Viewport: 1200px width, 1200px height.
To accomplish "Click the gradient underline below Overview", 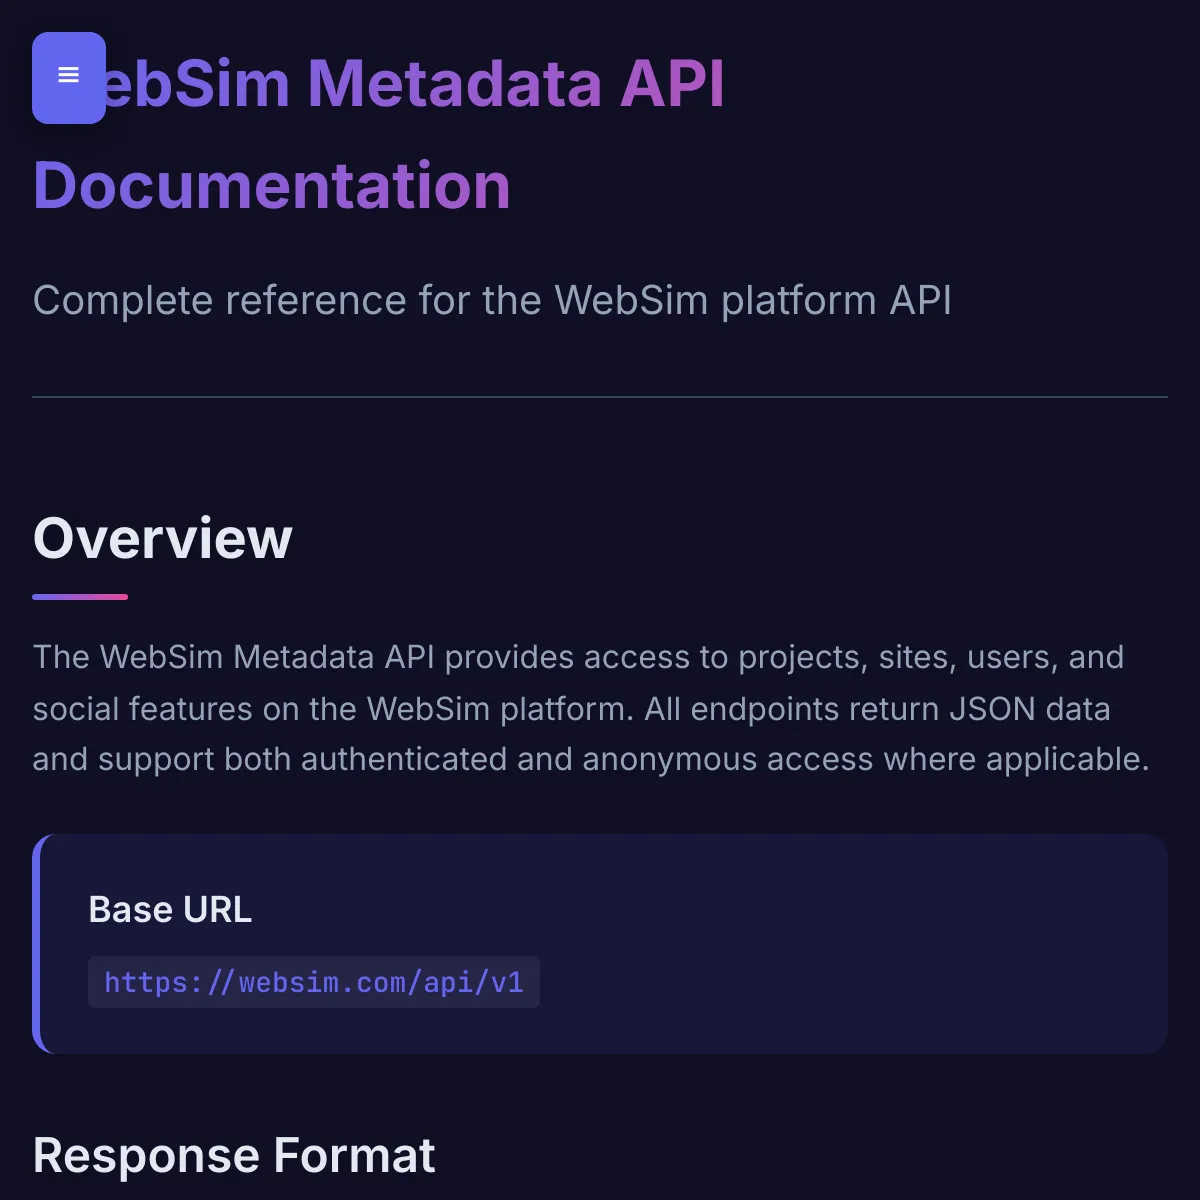I will pyautogui.click(x=80, y=597).
